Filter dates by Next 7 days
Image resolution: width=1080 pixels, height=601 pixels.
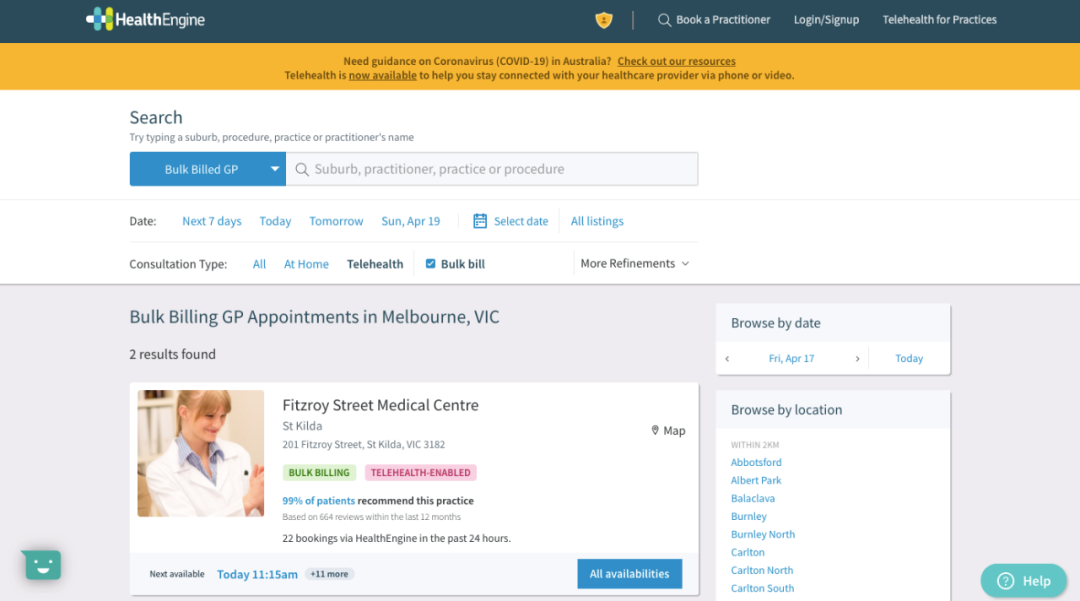coord(211,221)
